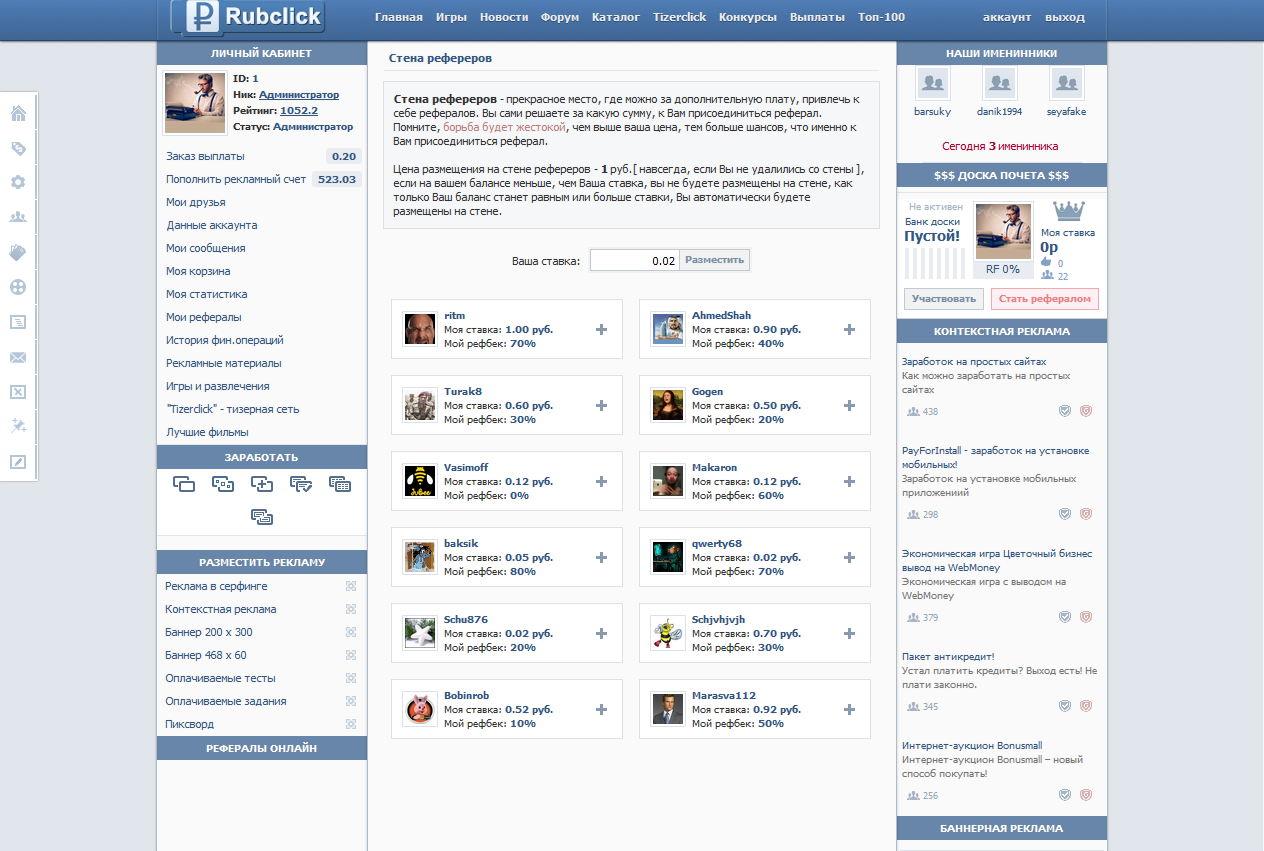
Task: Click Turak8 user avatar
Action: tap(420, 405)
